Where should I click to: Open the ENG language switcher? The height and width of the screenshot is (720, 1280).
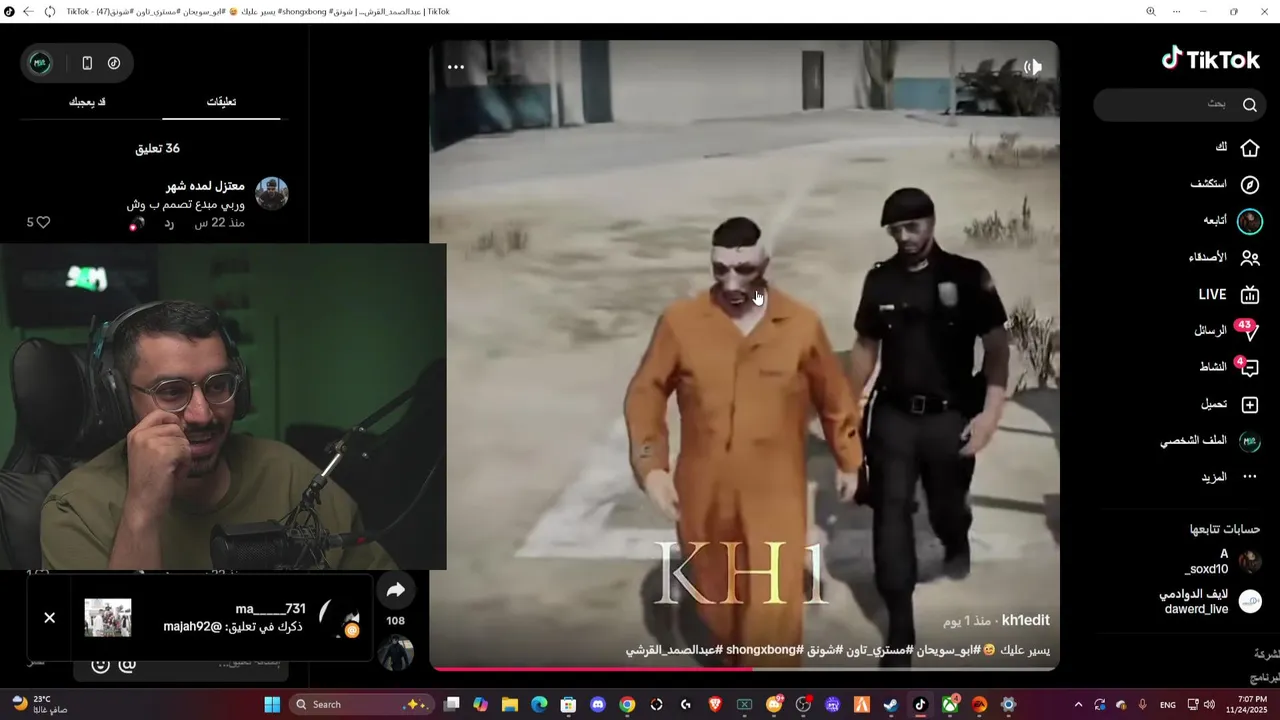click(1167, 705)
